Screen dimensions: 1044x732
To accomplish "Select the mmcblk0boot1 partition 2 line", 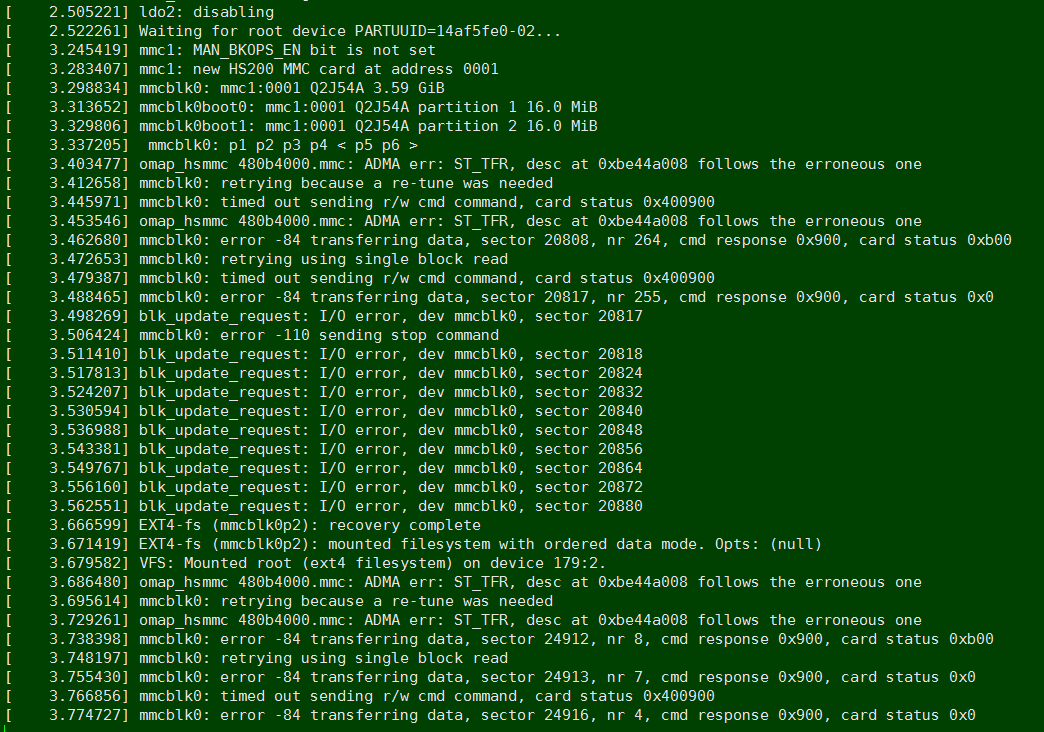I will pyautogui.click(x=368, y=126).
